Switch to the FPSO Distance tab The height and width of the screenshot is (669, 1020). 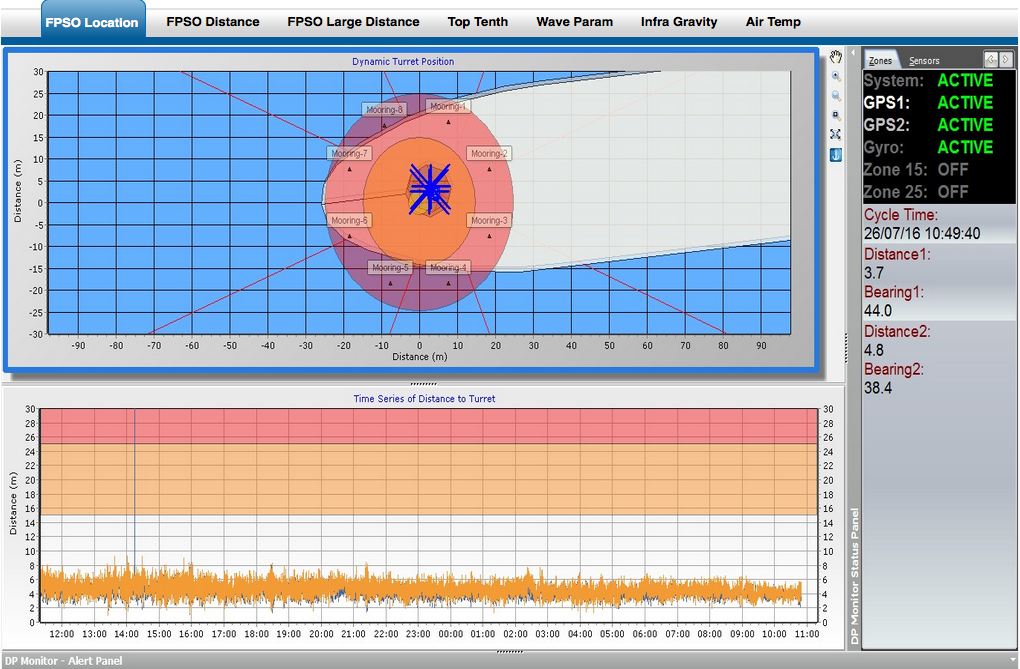point(212,21)
